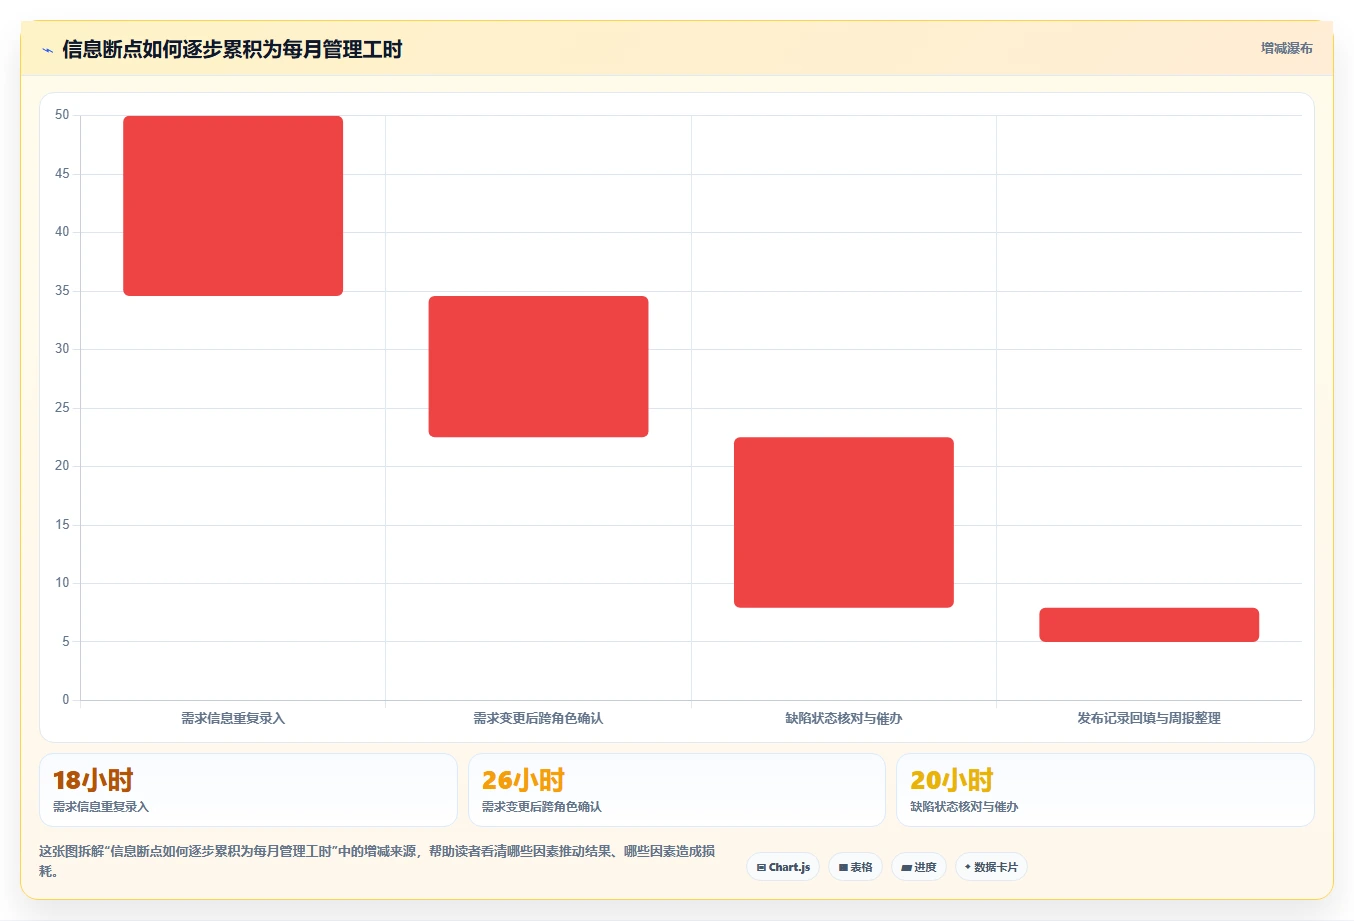
Task: Click the x-axis label 需求变更后跨角色确认
Action: pos(538,718)
